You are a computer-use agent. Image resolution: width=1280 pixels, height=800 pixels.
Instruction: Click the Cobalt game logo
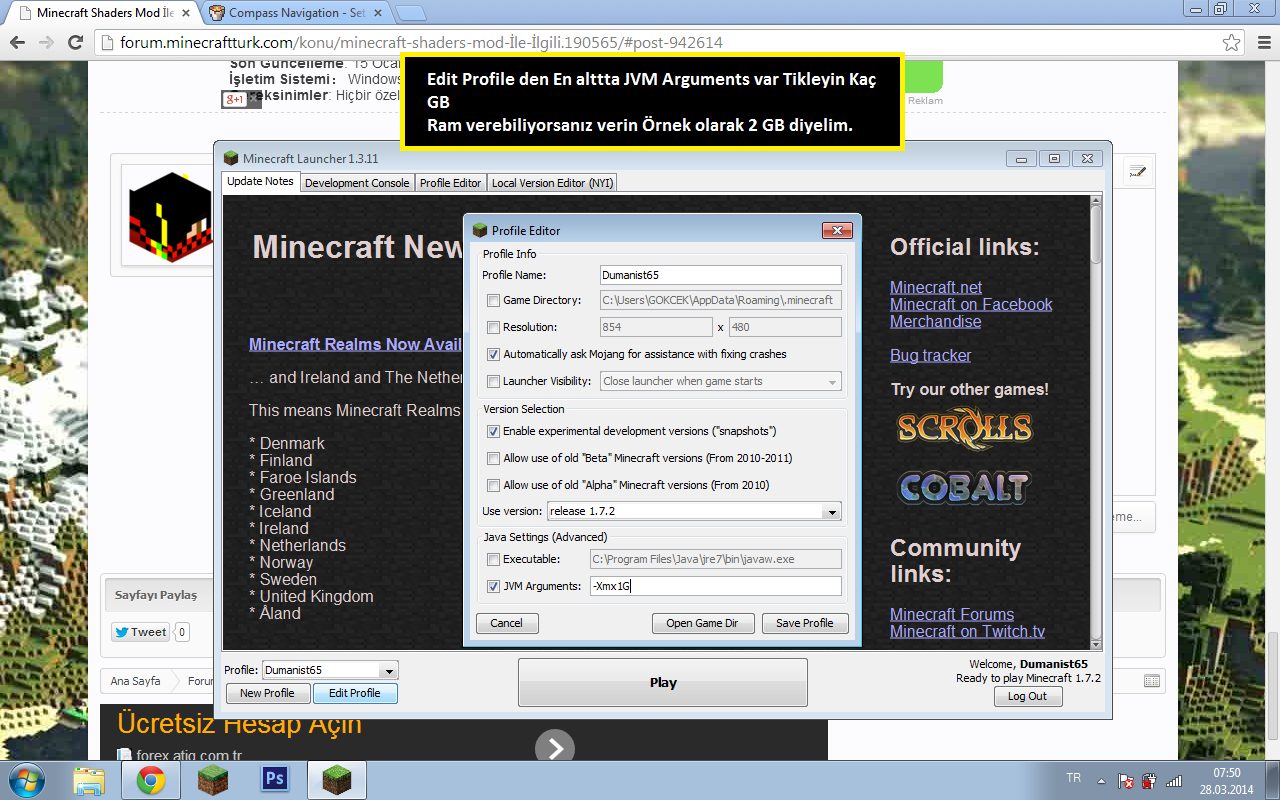[x=963, y=487]
